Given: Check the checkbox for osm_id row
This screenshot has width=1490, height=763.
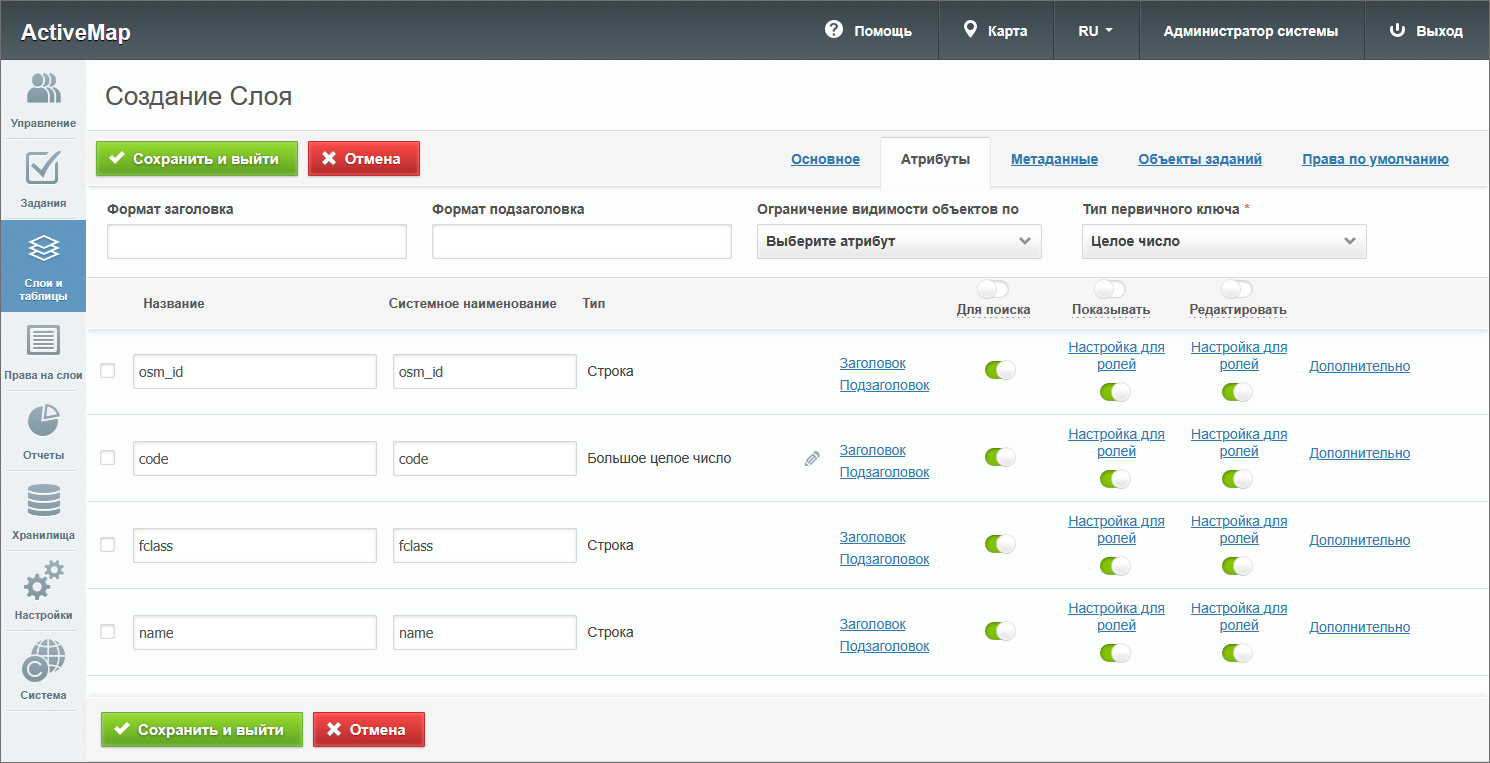Looking at the screenshot, I should pos(108,371).
